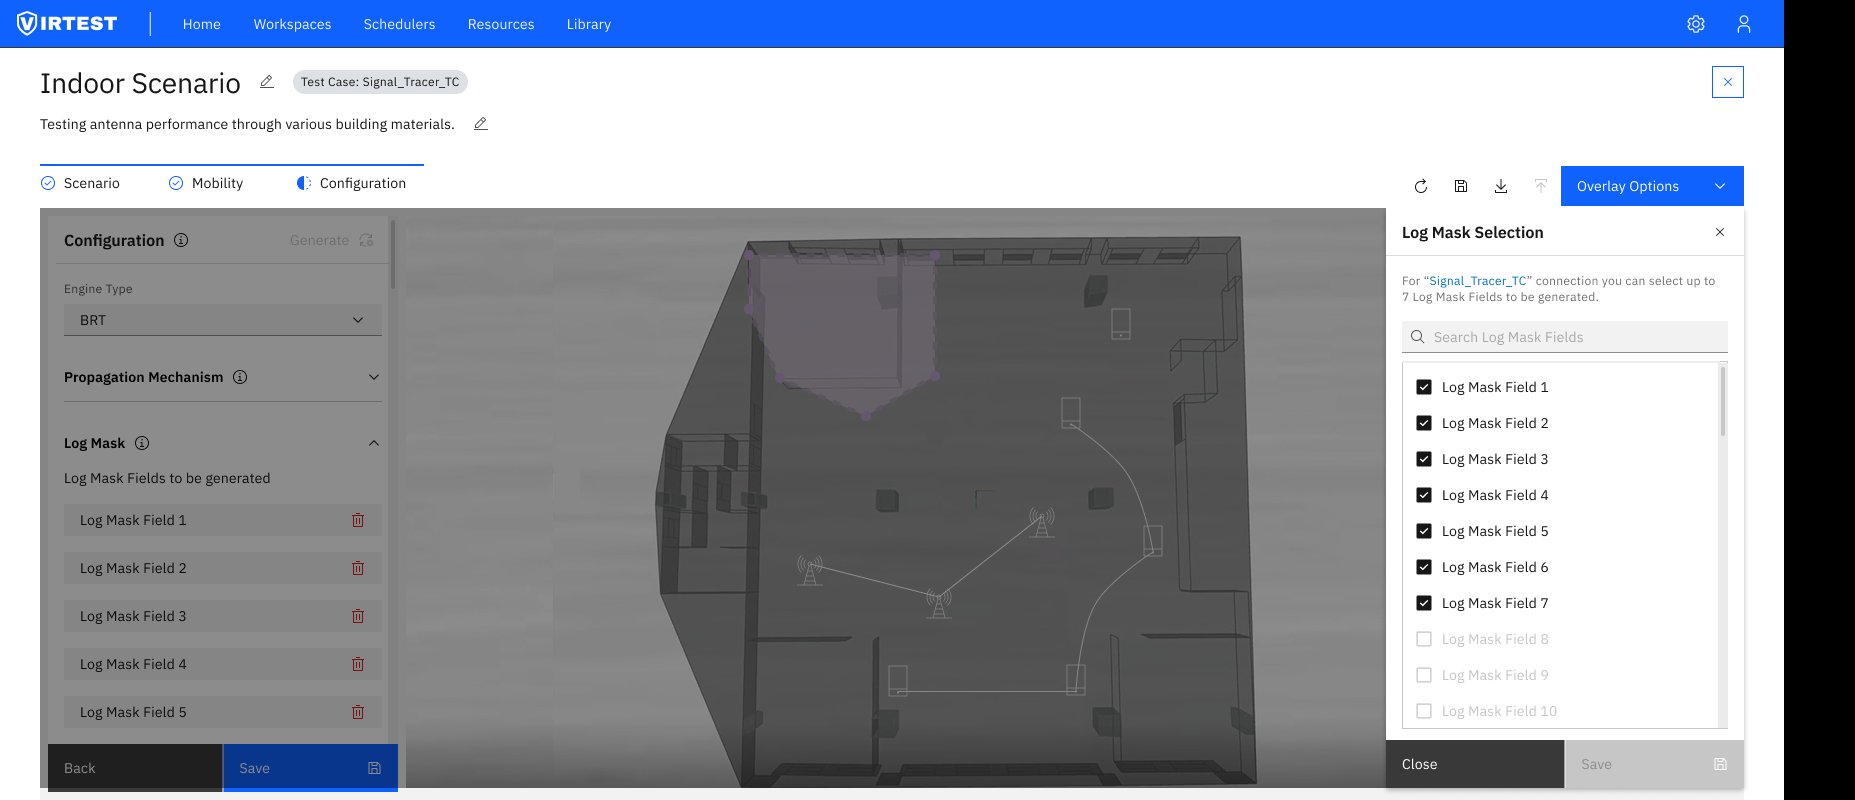Open the Signal_Tracer_TC connection link
This screenshot has height=800, width=1855.
tap(1478, 281)
